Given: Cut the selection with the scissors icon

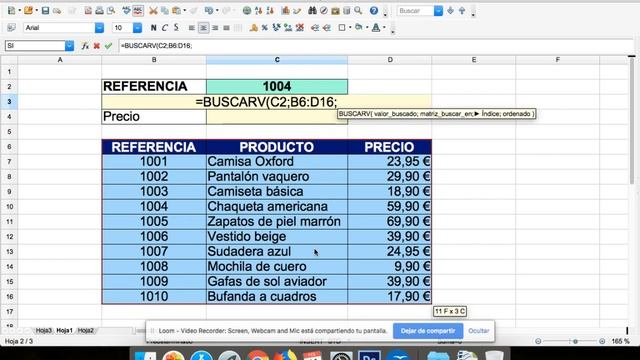Looking at the screenshot, I should click(x=153, y=11).
